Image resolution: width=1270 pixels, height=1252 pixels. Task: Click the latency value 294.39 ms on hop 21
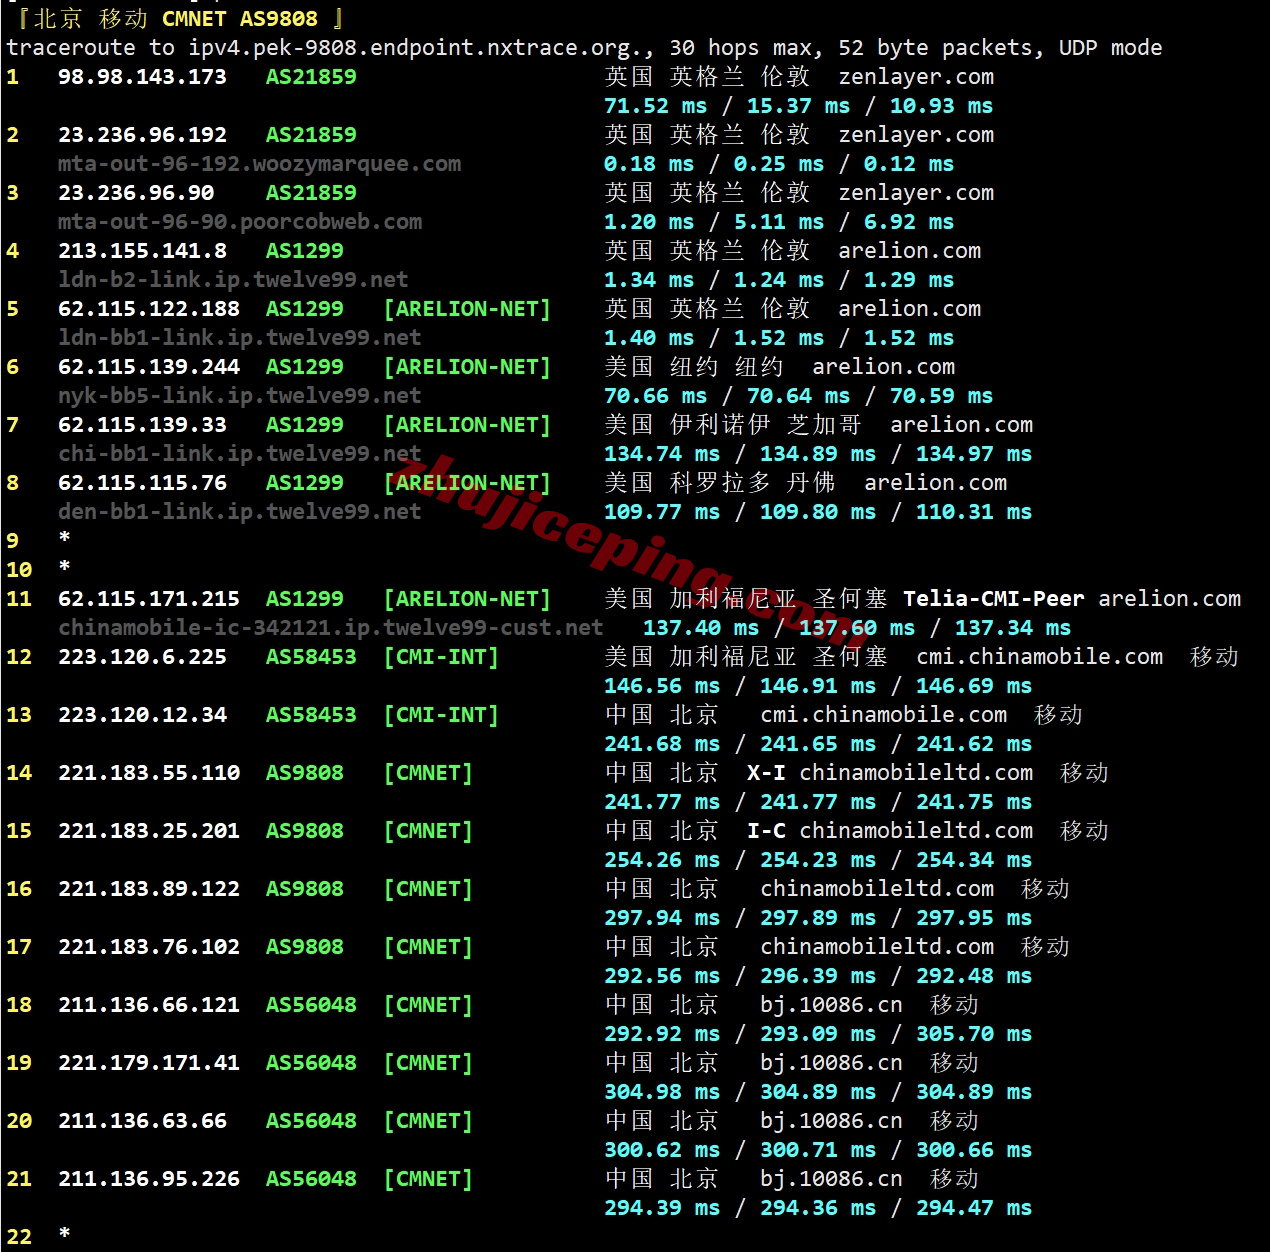tap(662, 1208)
